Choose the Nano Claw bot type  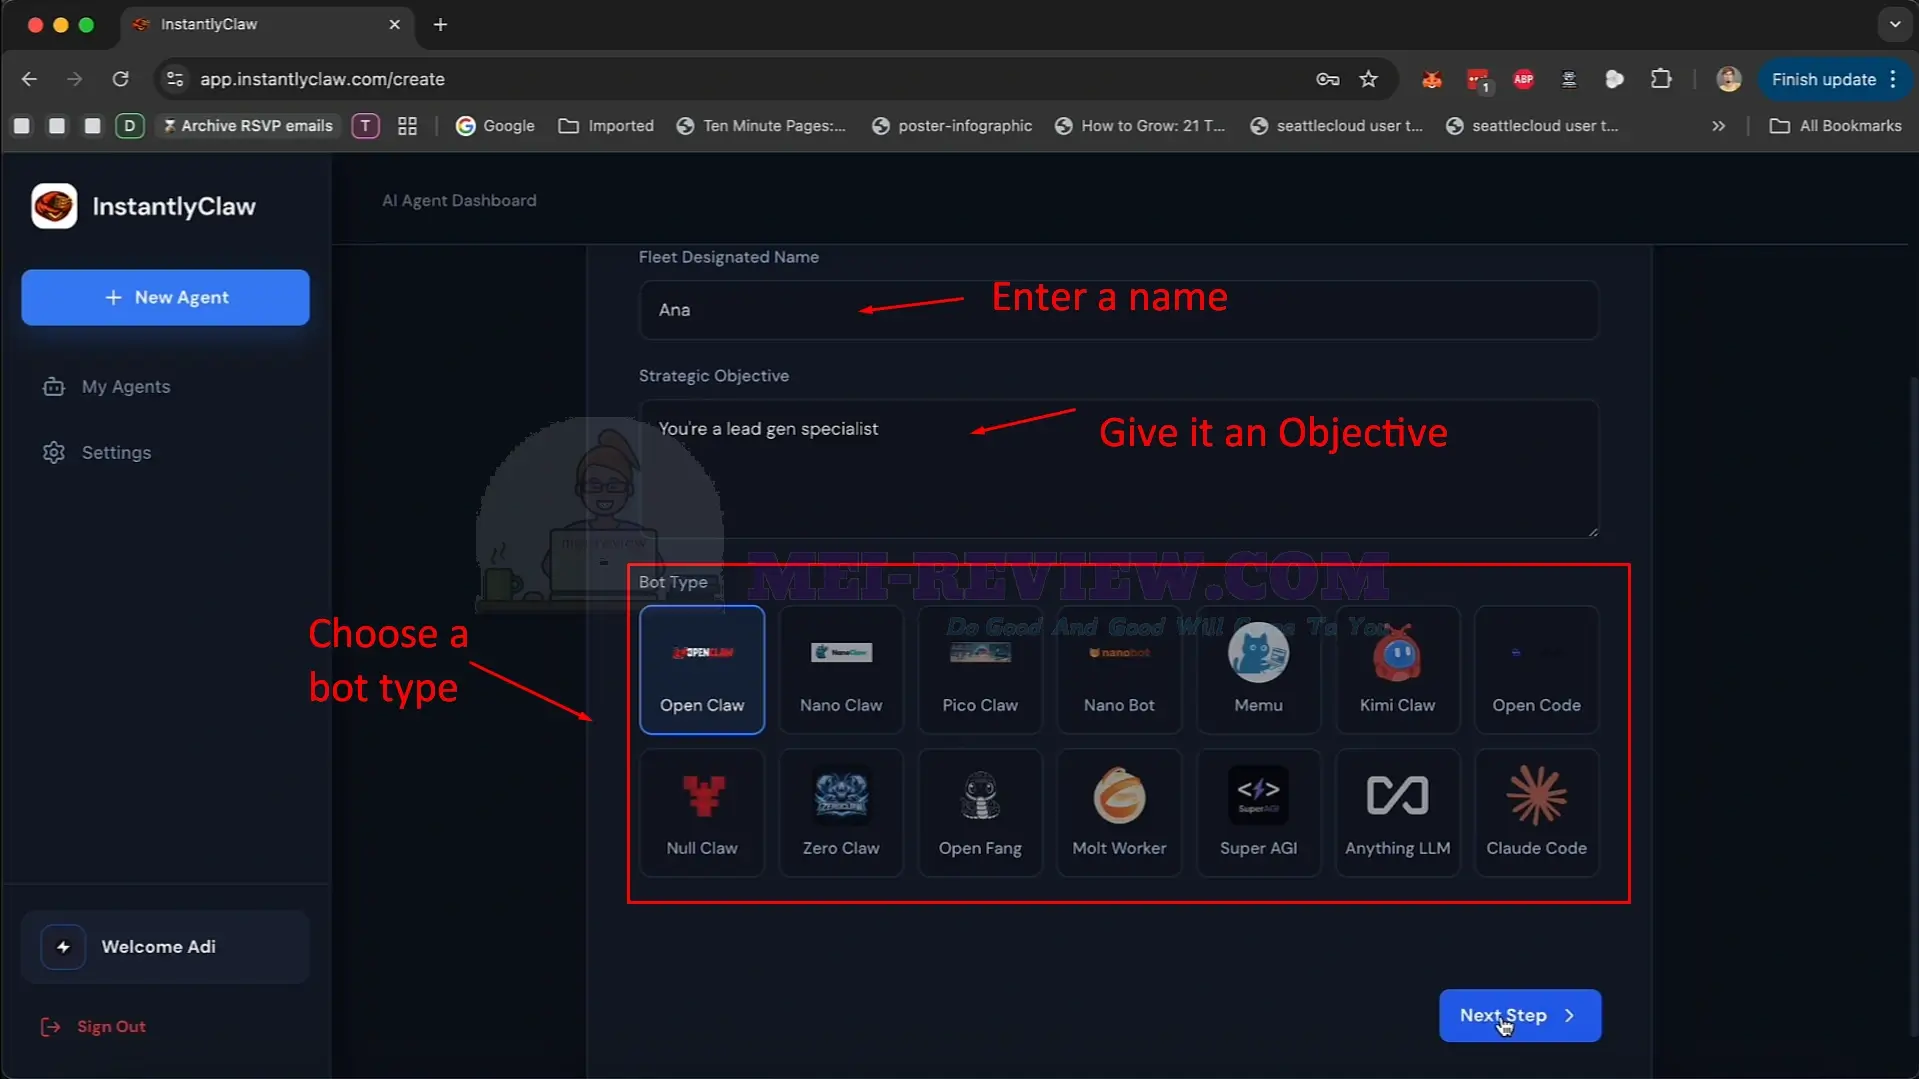[841, 669]
